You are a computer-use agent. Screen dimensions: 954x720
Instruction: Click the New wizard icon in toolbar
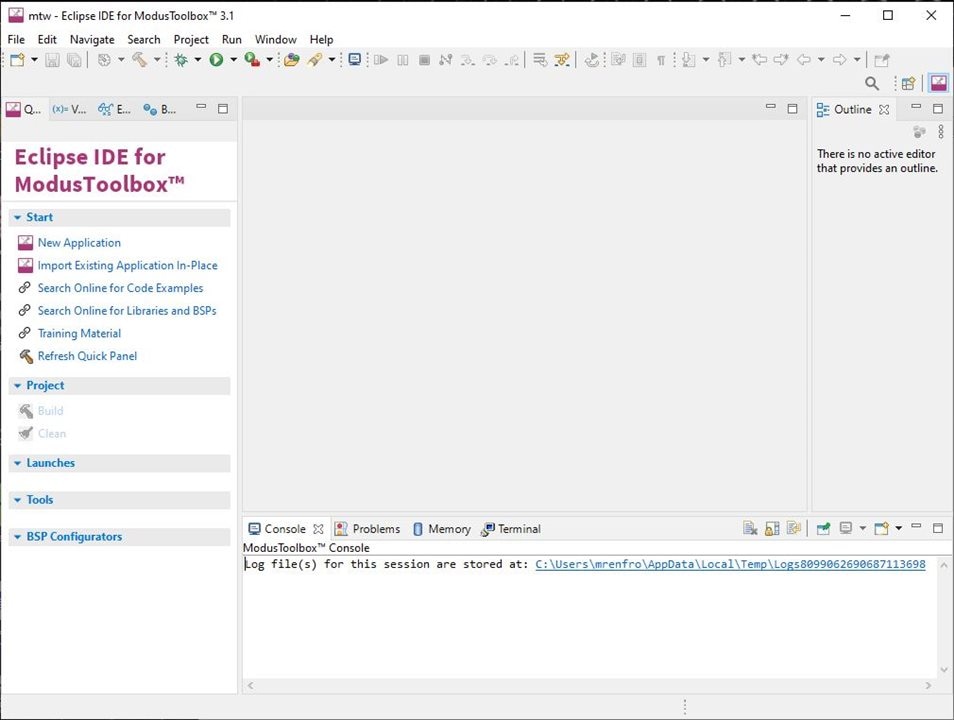coord(18,60)
